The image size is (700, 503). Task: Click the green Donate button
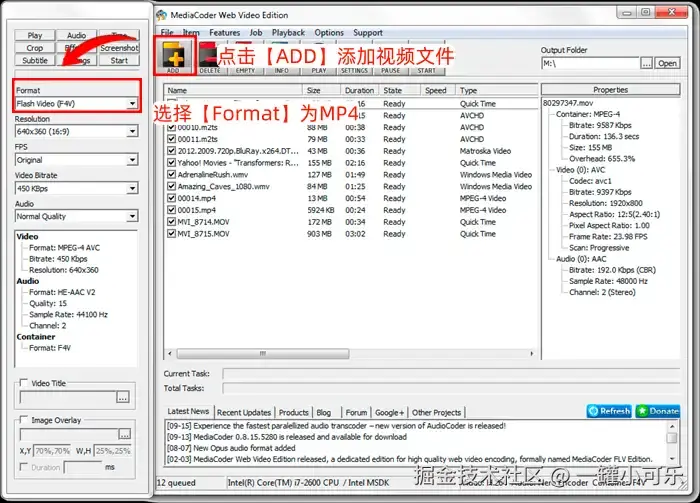(658, 411)
